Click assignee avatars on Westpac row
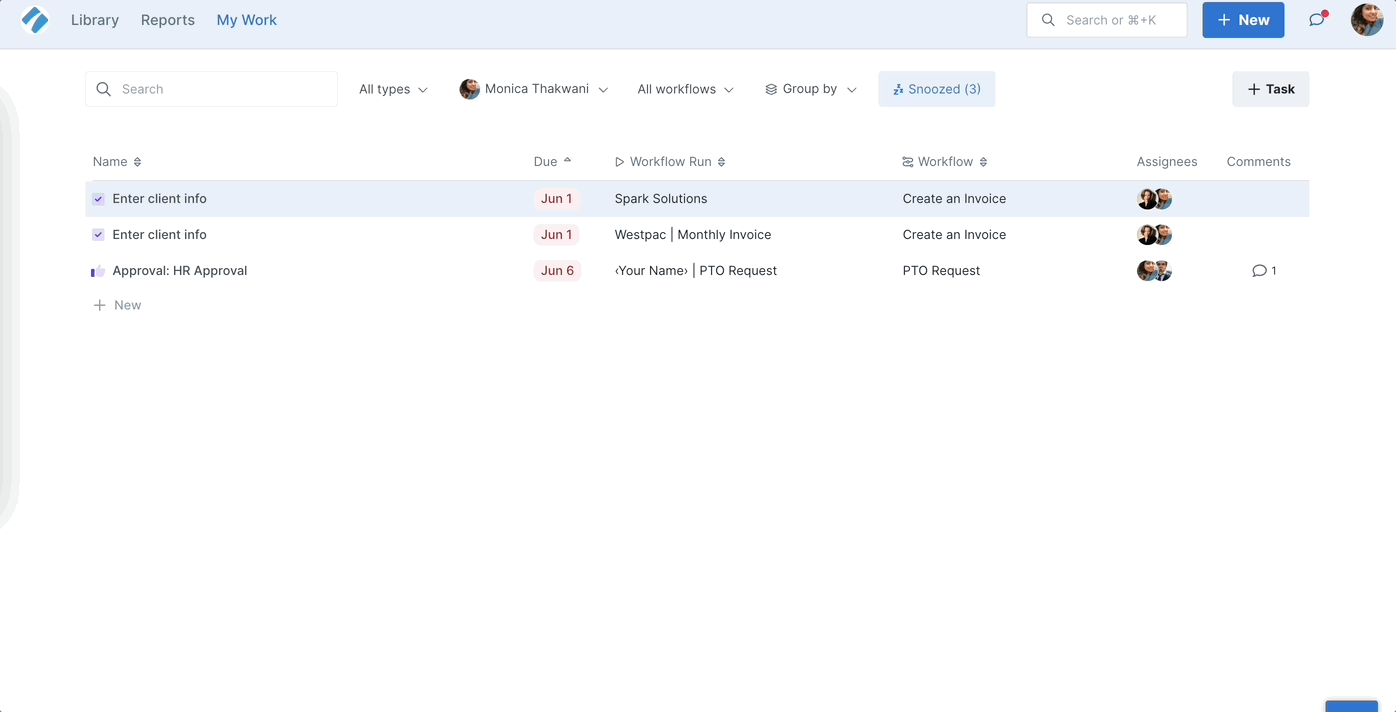 1154,235
